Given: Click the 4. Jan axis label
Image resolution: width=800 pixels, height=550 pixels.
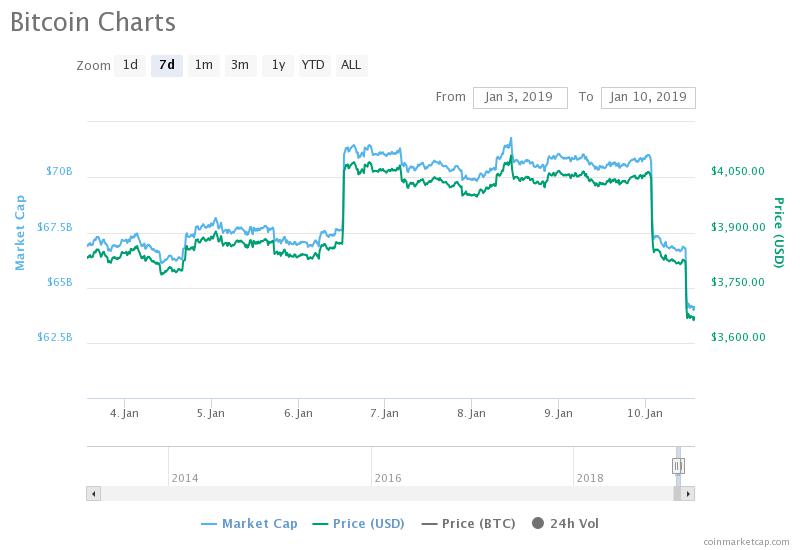Looking at the screenshot, I should click(124, 413).
